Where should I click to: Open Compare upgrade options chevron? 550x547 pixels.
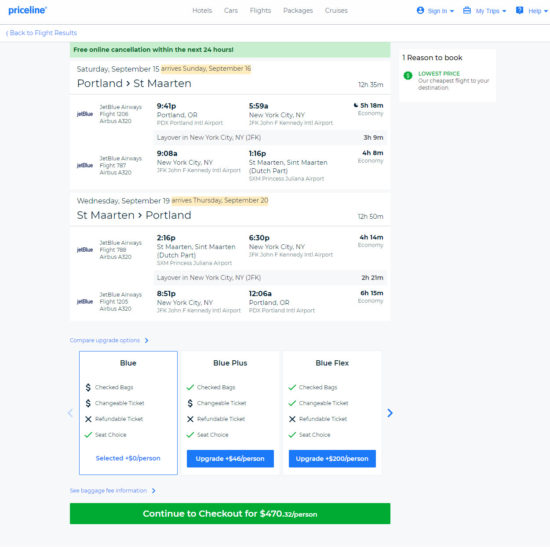(147, 340)
